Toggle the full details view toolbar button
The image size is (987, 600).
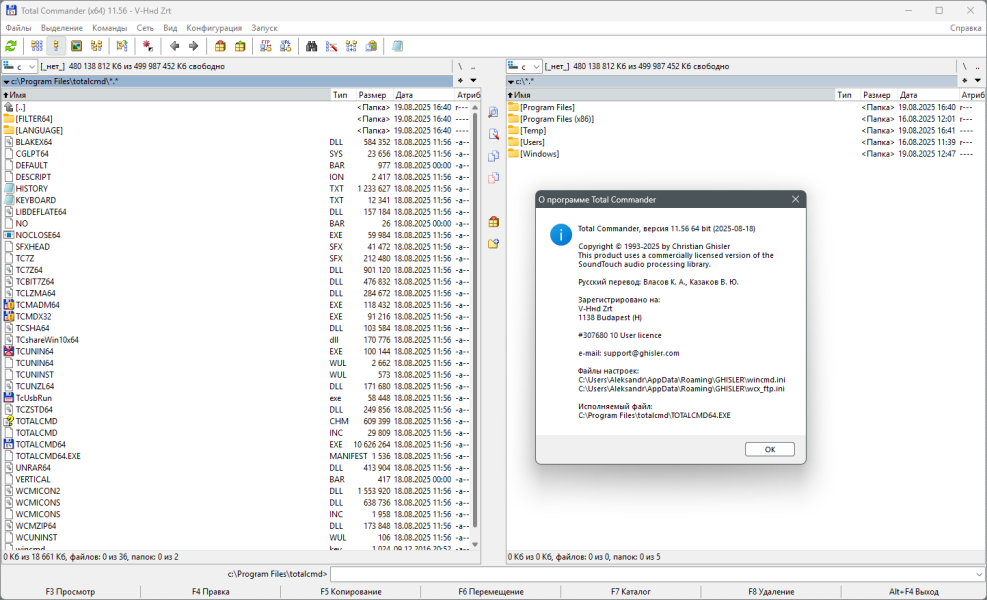tap(56, 46)
